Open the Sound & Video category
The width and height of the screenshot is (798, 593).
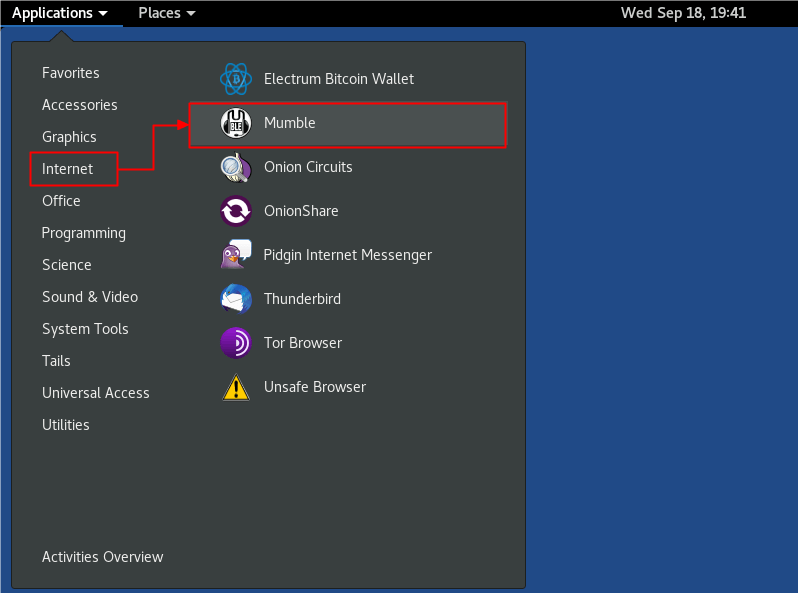coord(89,297)
